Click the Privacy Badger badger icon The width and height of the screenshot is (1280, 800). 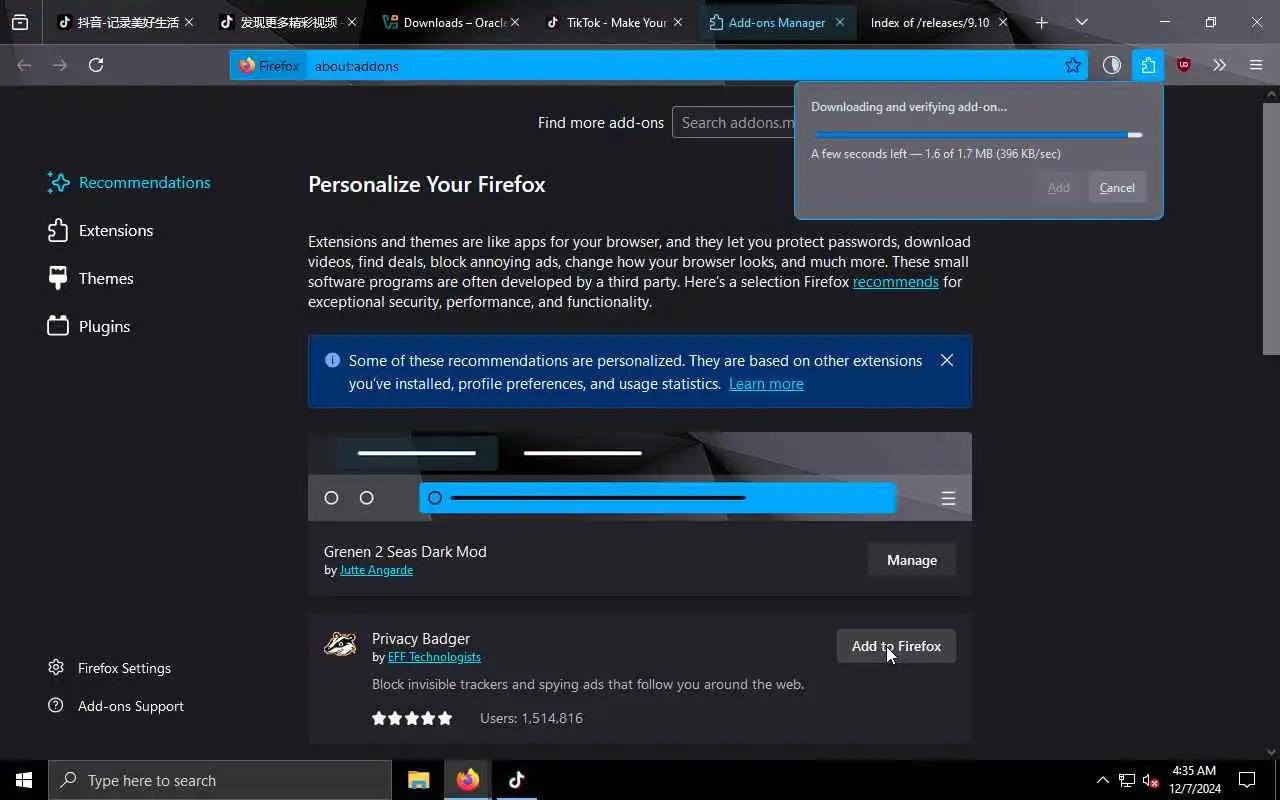[340, 644]
